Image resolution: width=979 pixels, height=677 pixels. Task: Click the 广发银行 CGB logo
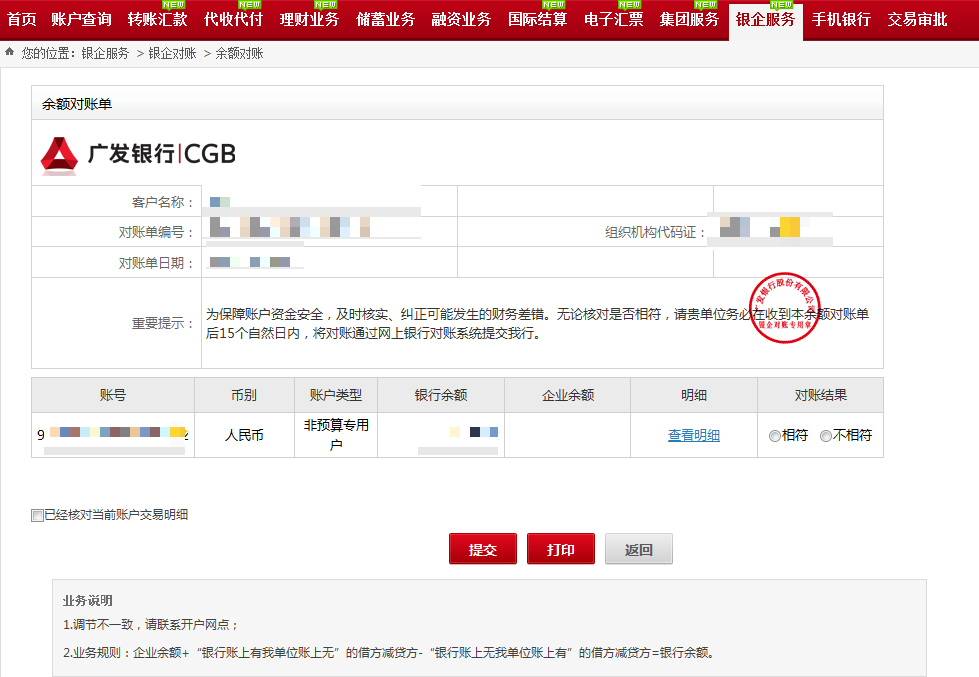click(138, 154)
